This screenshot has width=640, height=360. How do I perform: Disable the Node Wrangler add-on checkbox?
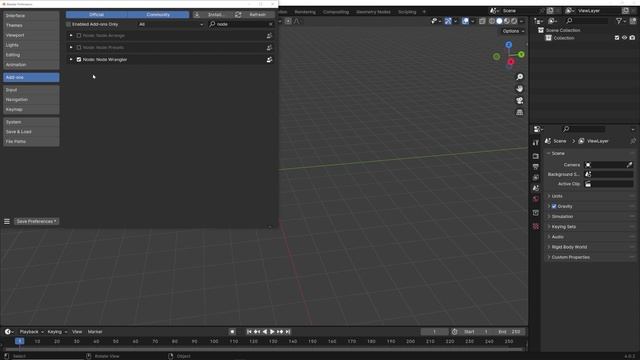click(x=79, y=60)
